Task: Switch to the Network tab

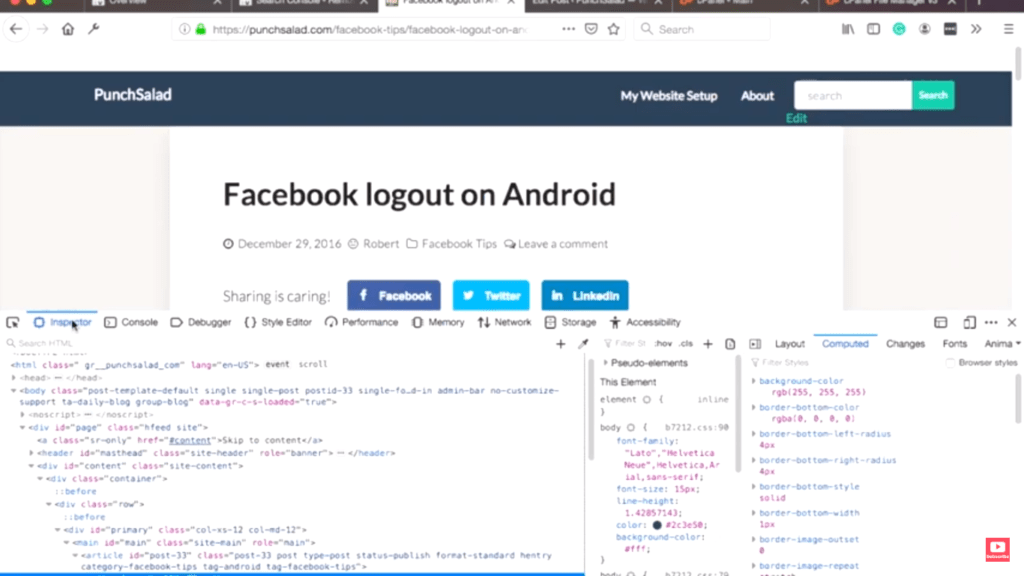Action: pyautogui.click(x=504, y=322)
